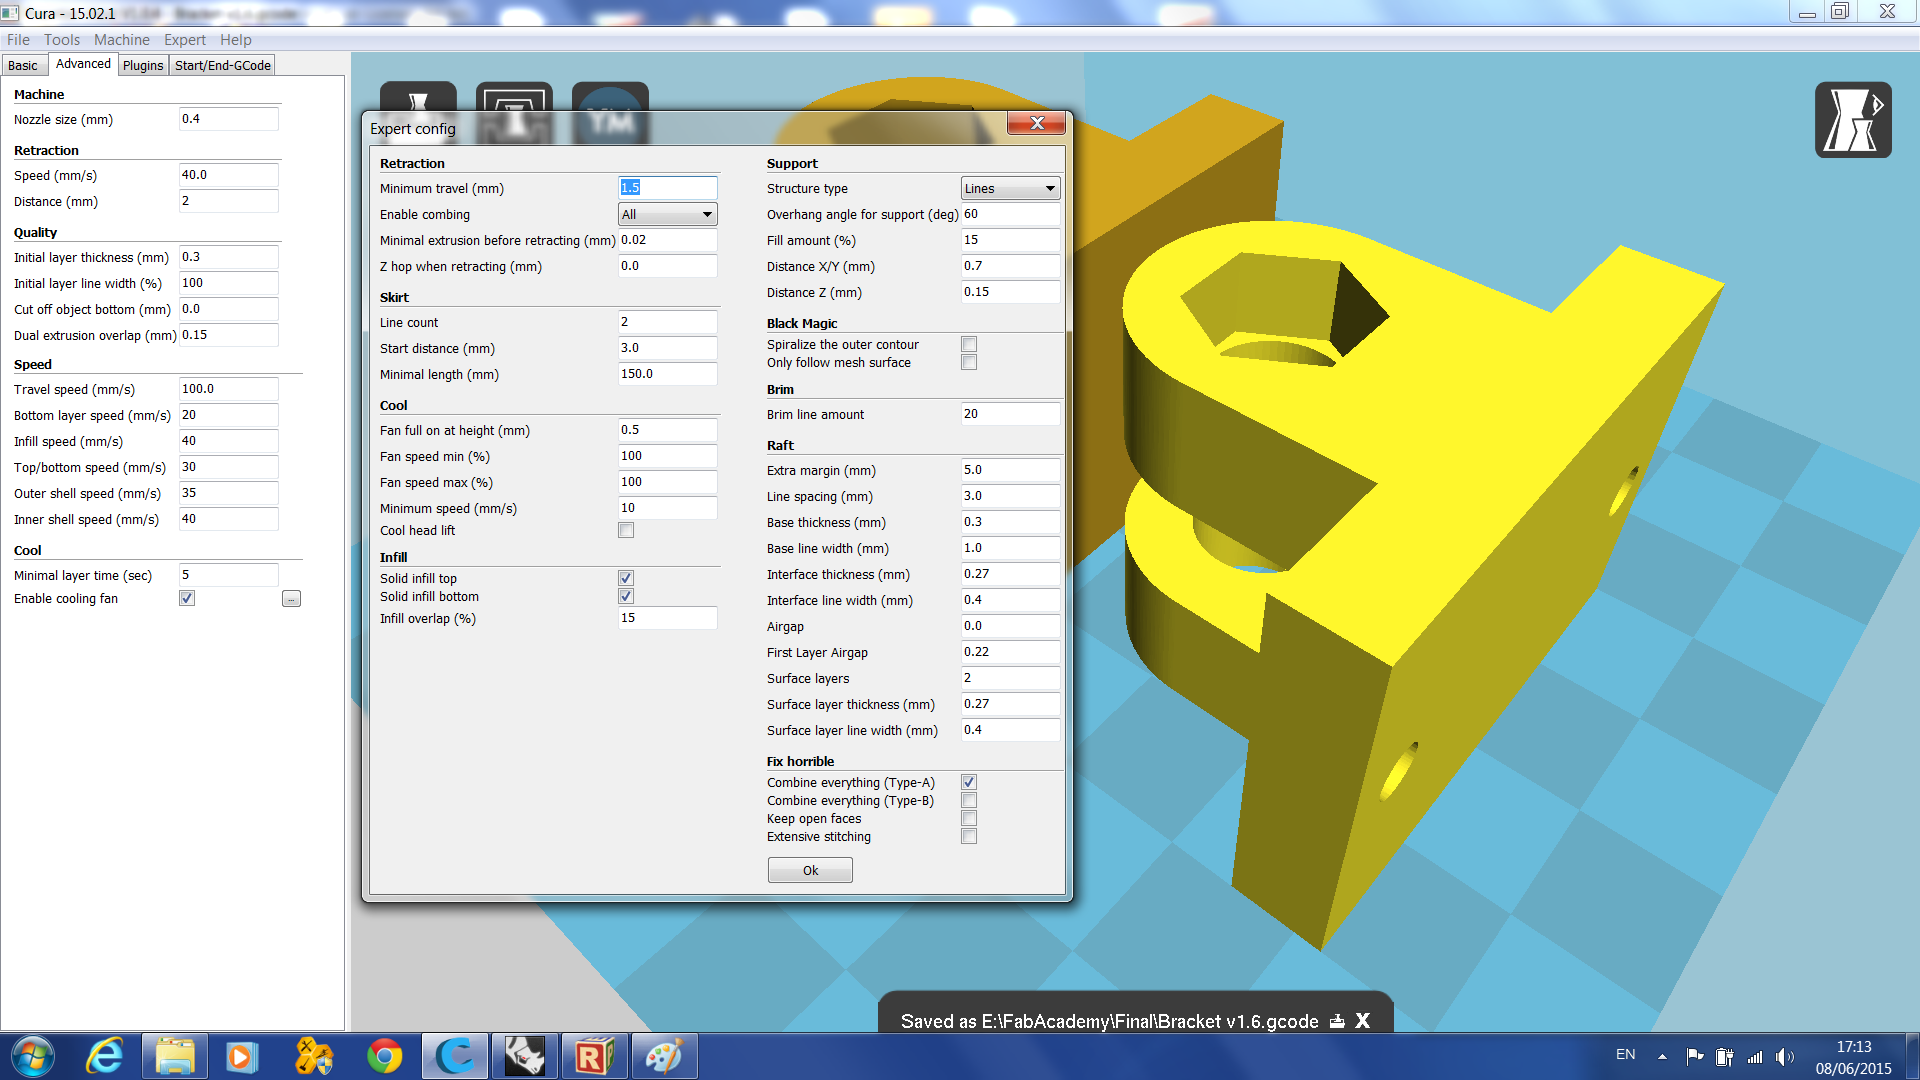1920x1080 pixels.
Task: Toggle Spiralize the outer contour
Action: click(968, 345)
